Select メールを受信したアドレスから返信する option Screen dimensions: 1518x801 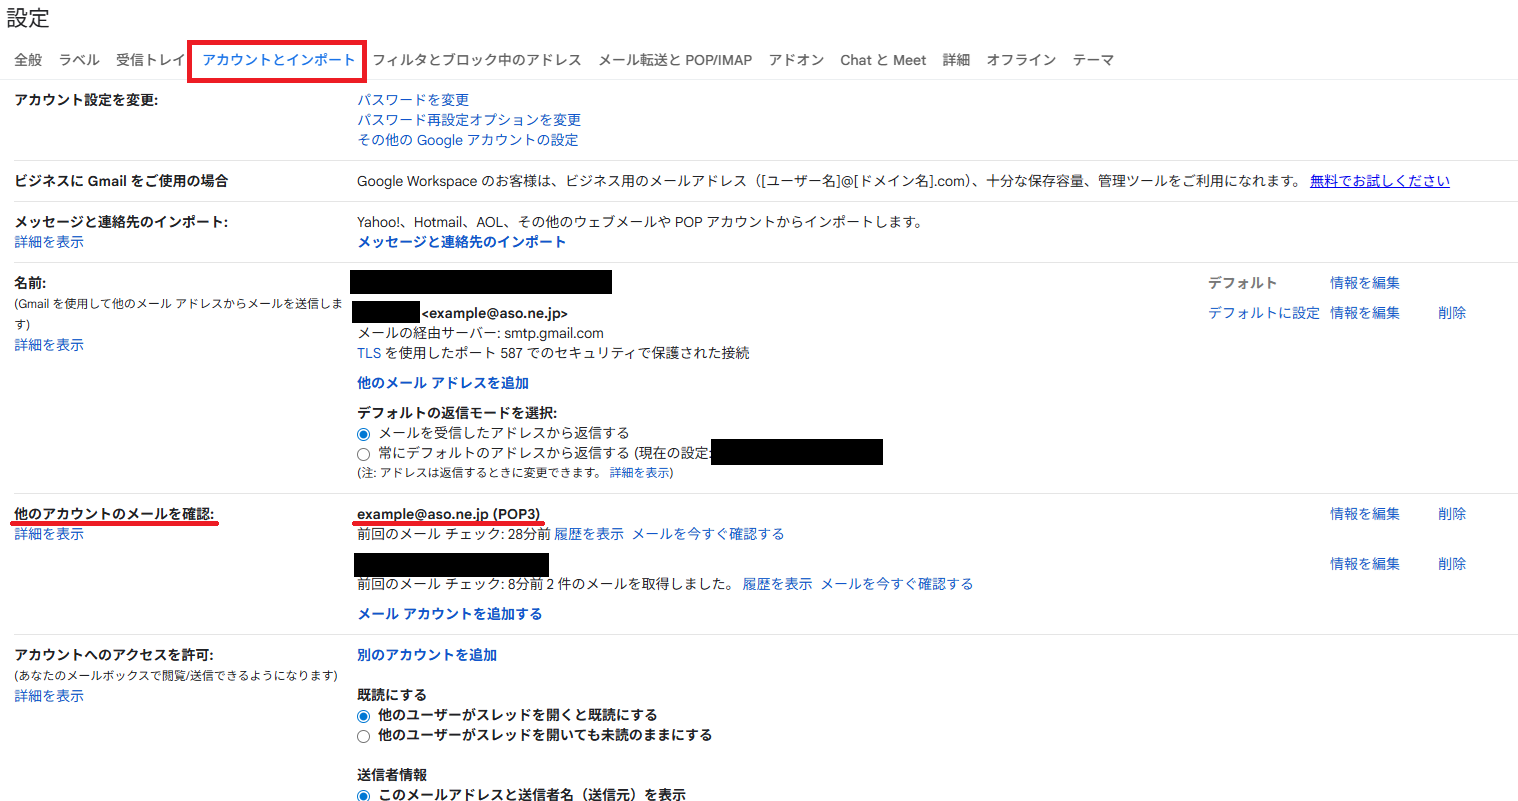pyautogui.click(x=361, y=434)
